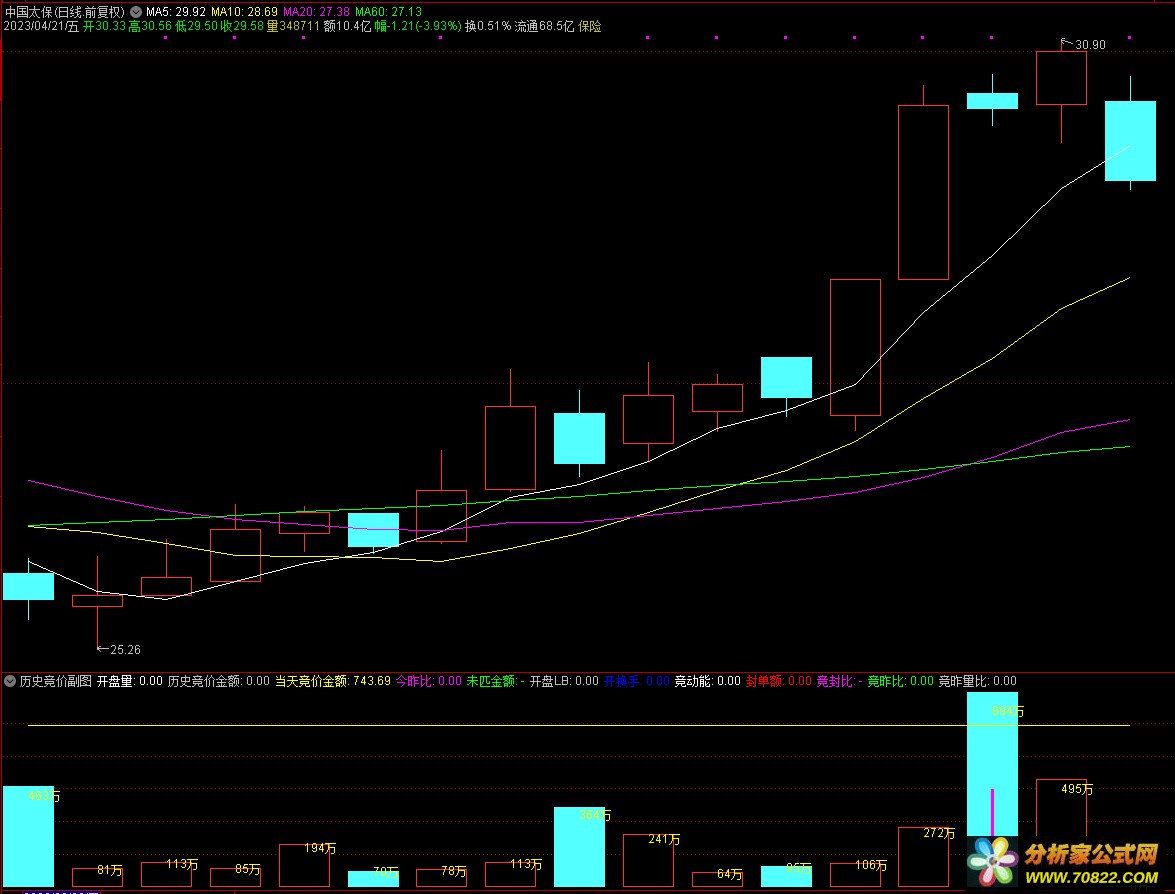Click the 开盘量: 0.00 label
Viewport: 1175px width, 894px height.
click(130, 681)
